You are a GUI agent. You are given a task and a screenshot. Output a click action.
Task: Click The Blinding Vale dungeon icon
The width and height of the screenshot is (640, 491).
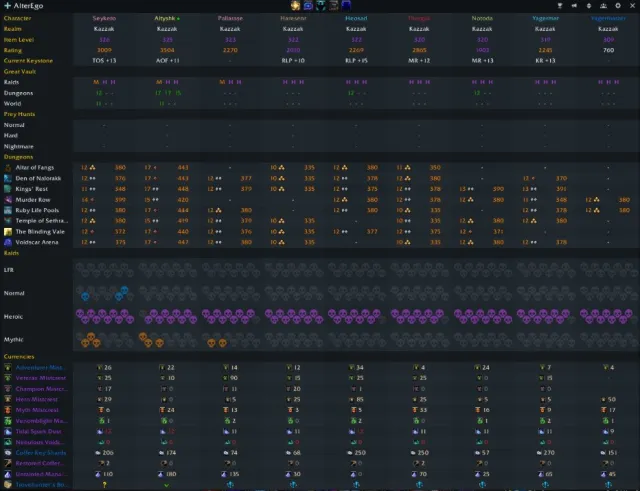[8, 231]
